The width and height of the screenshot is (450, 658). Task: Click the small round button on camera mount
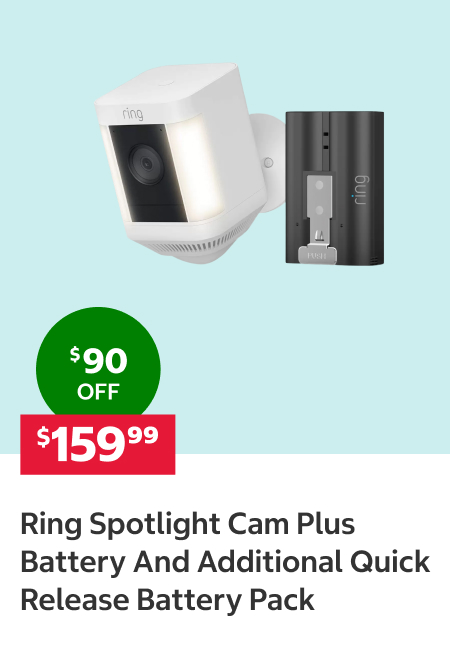click(269, 162)
